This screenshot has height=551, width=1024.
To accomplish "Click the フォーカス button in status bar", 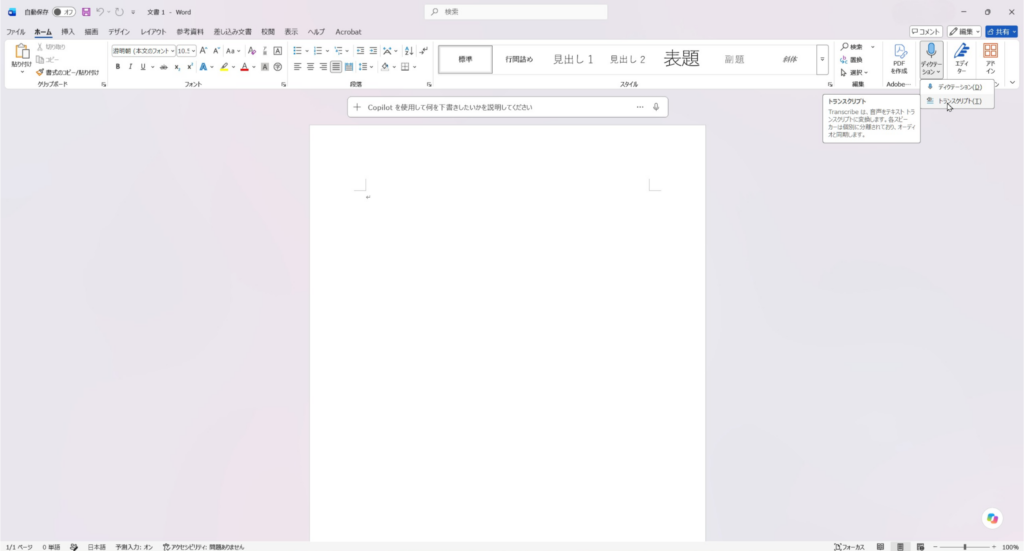I will (x=849, y=547).
